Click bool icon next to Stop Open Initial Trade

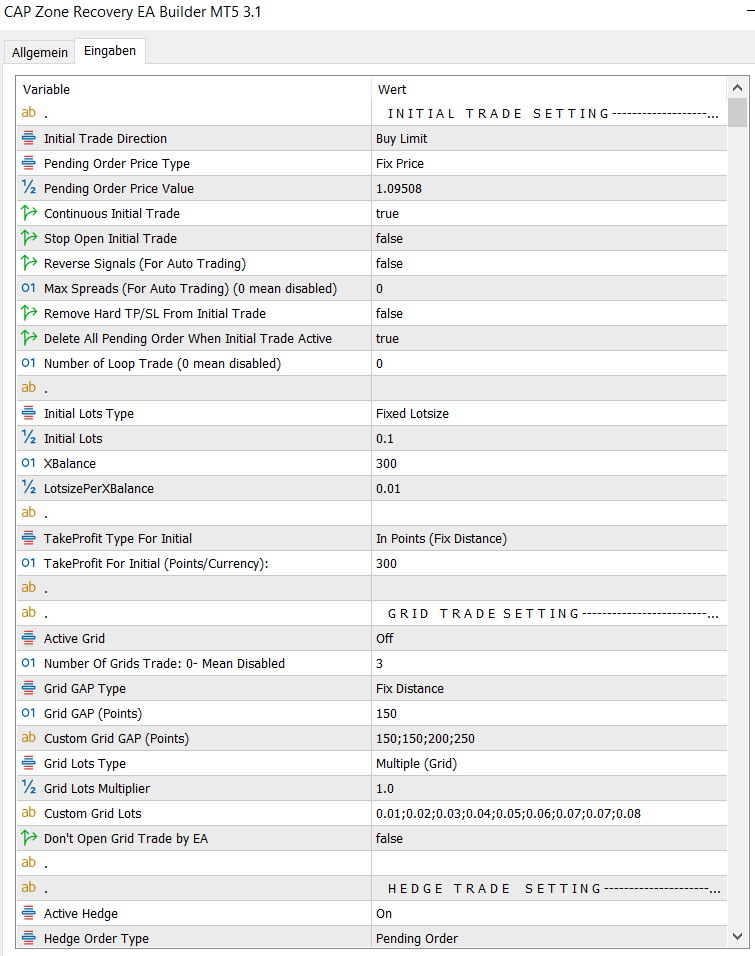coord(29,238)
